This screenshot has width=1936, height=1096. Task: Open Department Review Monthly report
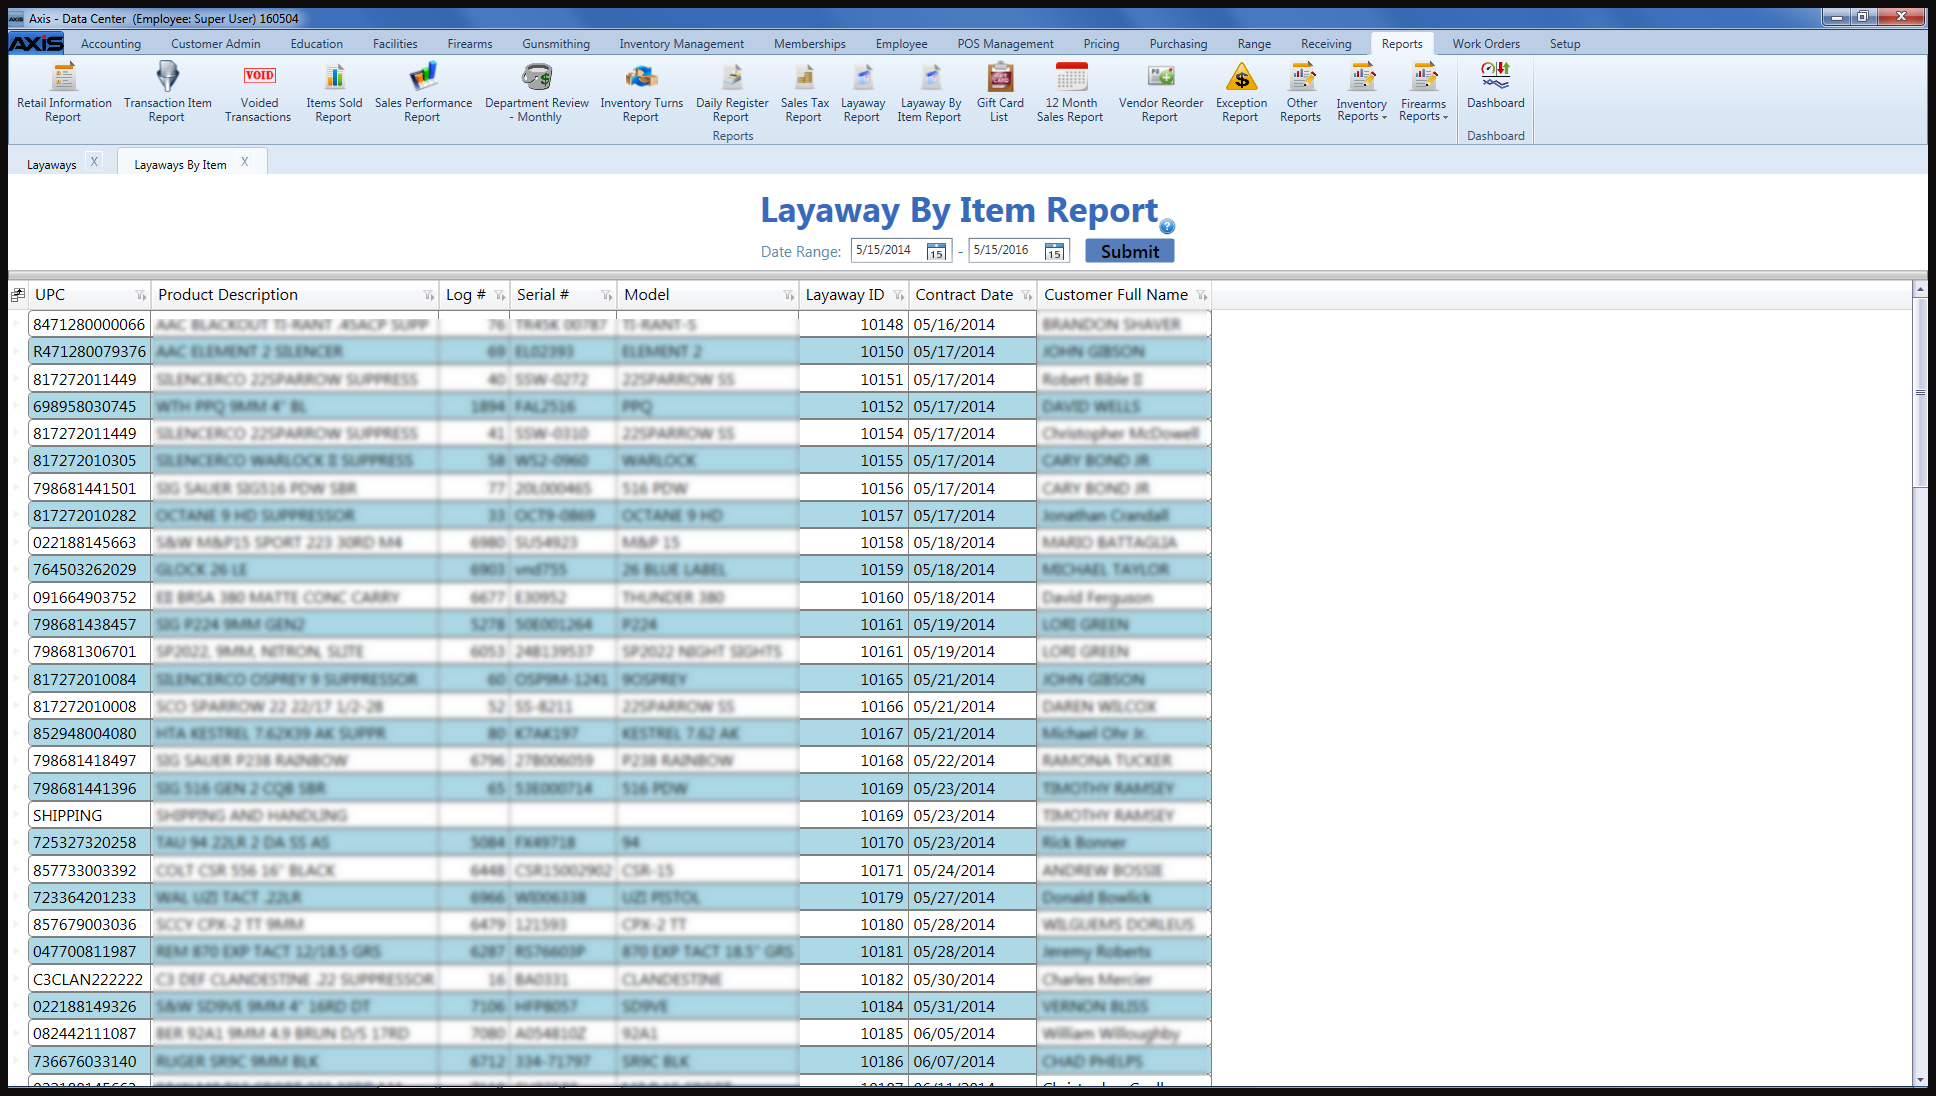tap(537, 92)
